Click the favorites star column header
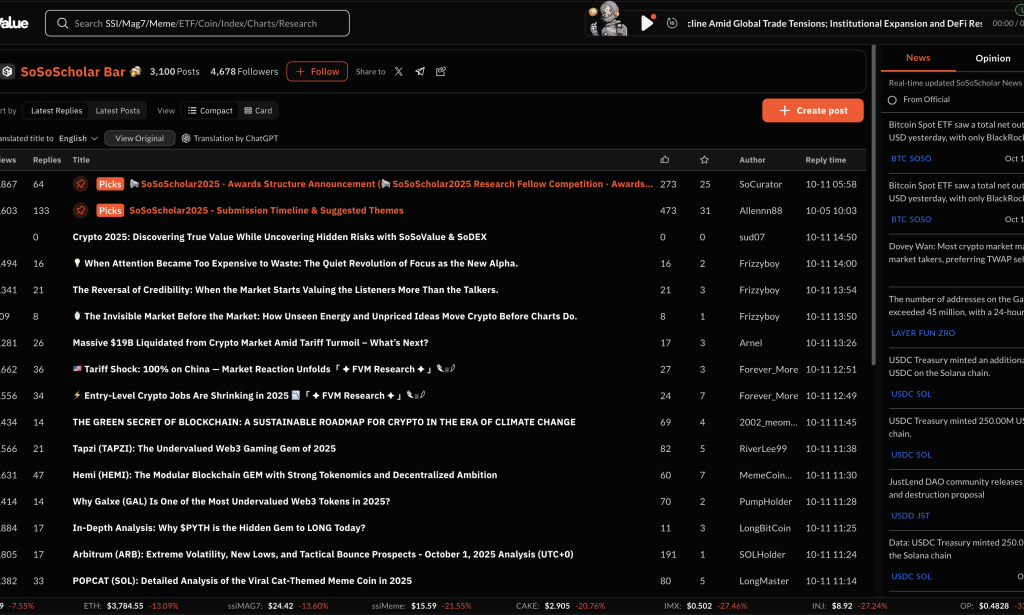The width and height of the screenshot is (1024, 615). (704, 160)
